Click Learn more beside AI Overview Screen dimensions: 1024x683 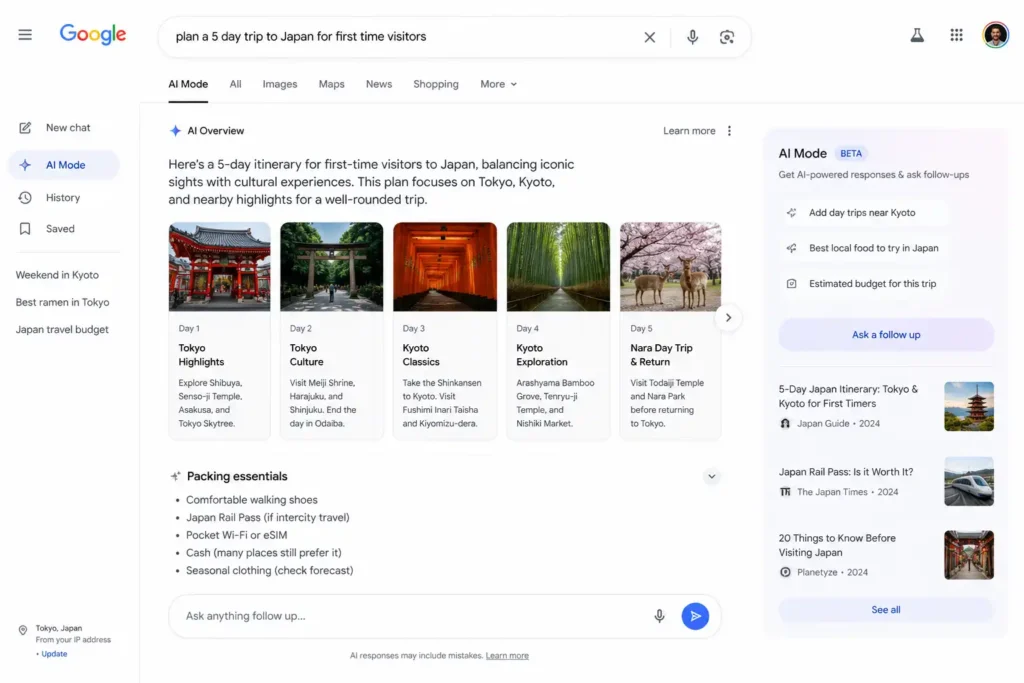pyautogui.click(x=689, y=131)
